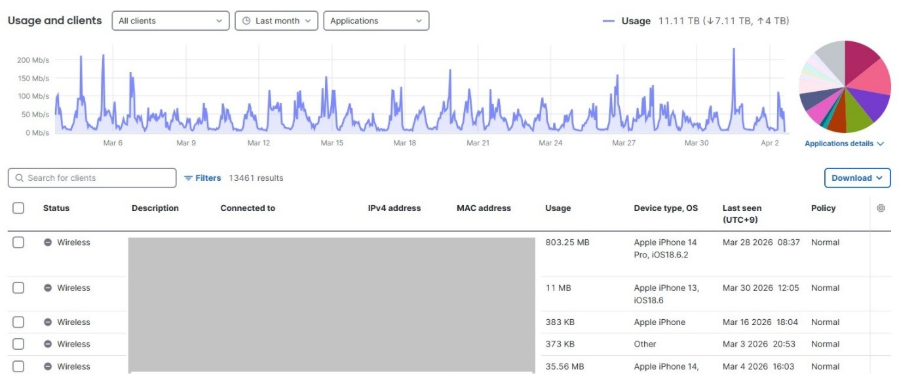
Task: Click the Mar 15 label on chart axis
Action: pyautogui.click(x=332, y=143)
